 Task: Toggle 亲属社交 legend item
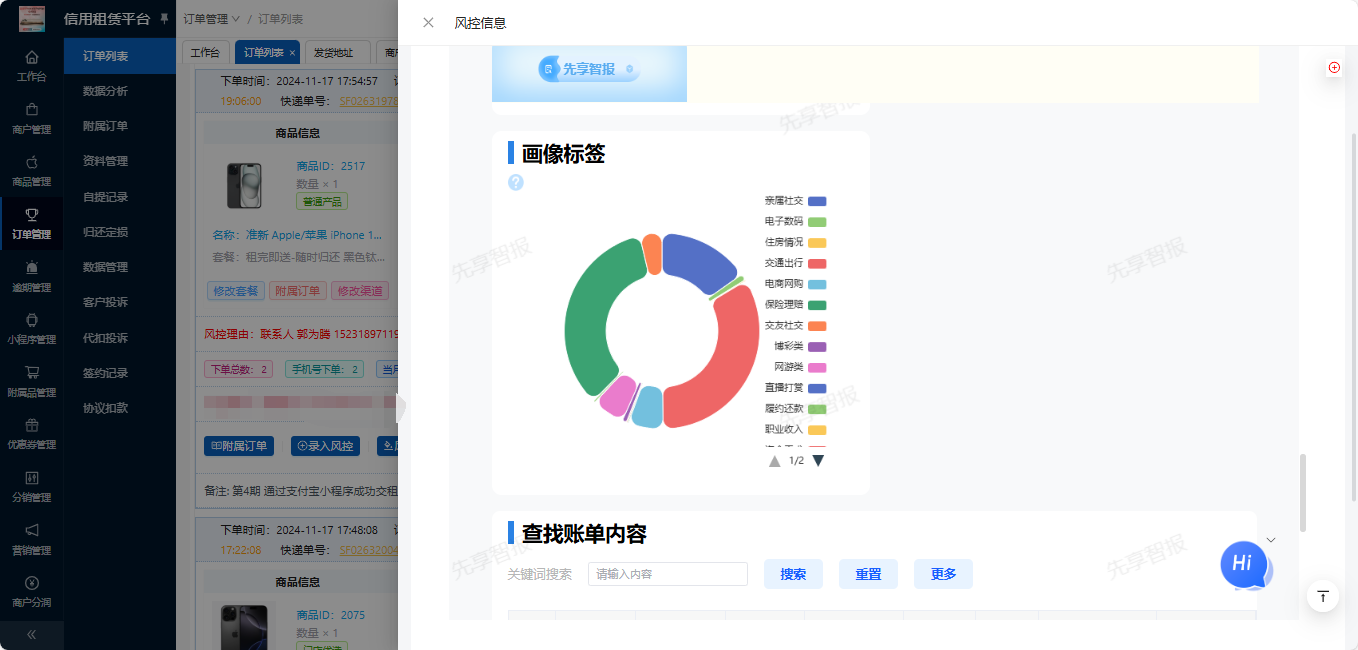point(795,201)
